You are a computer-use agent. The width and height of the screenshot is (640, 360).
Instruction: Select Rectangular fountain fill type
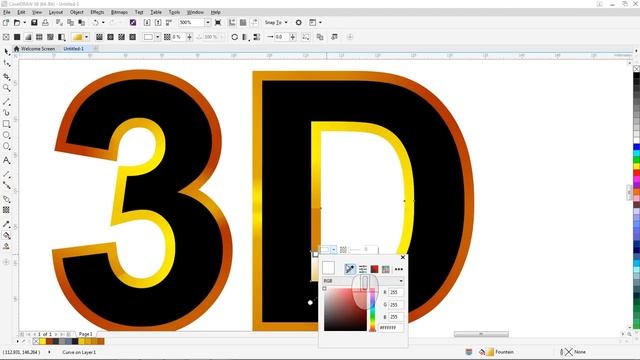click(x=132, y=37)
